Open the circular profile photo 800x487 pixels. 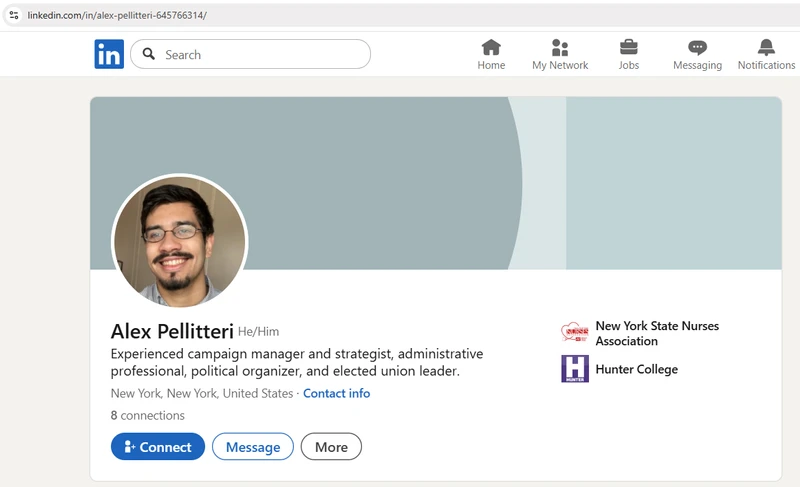179,241
